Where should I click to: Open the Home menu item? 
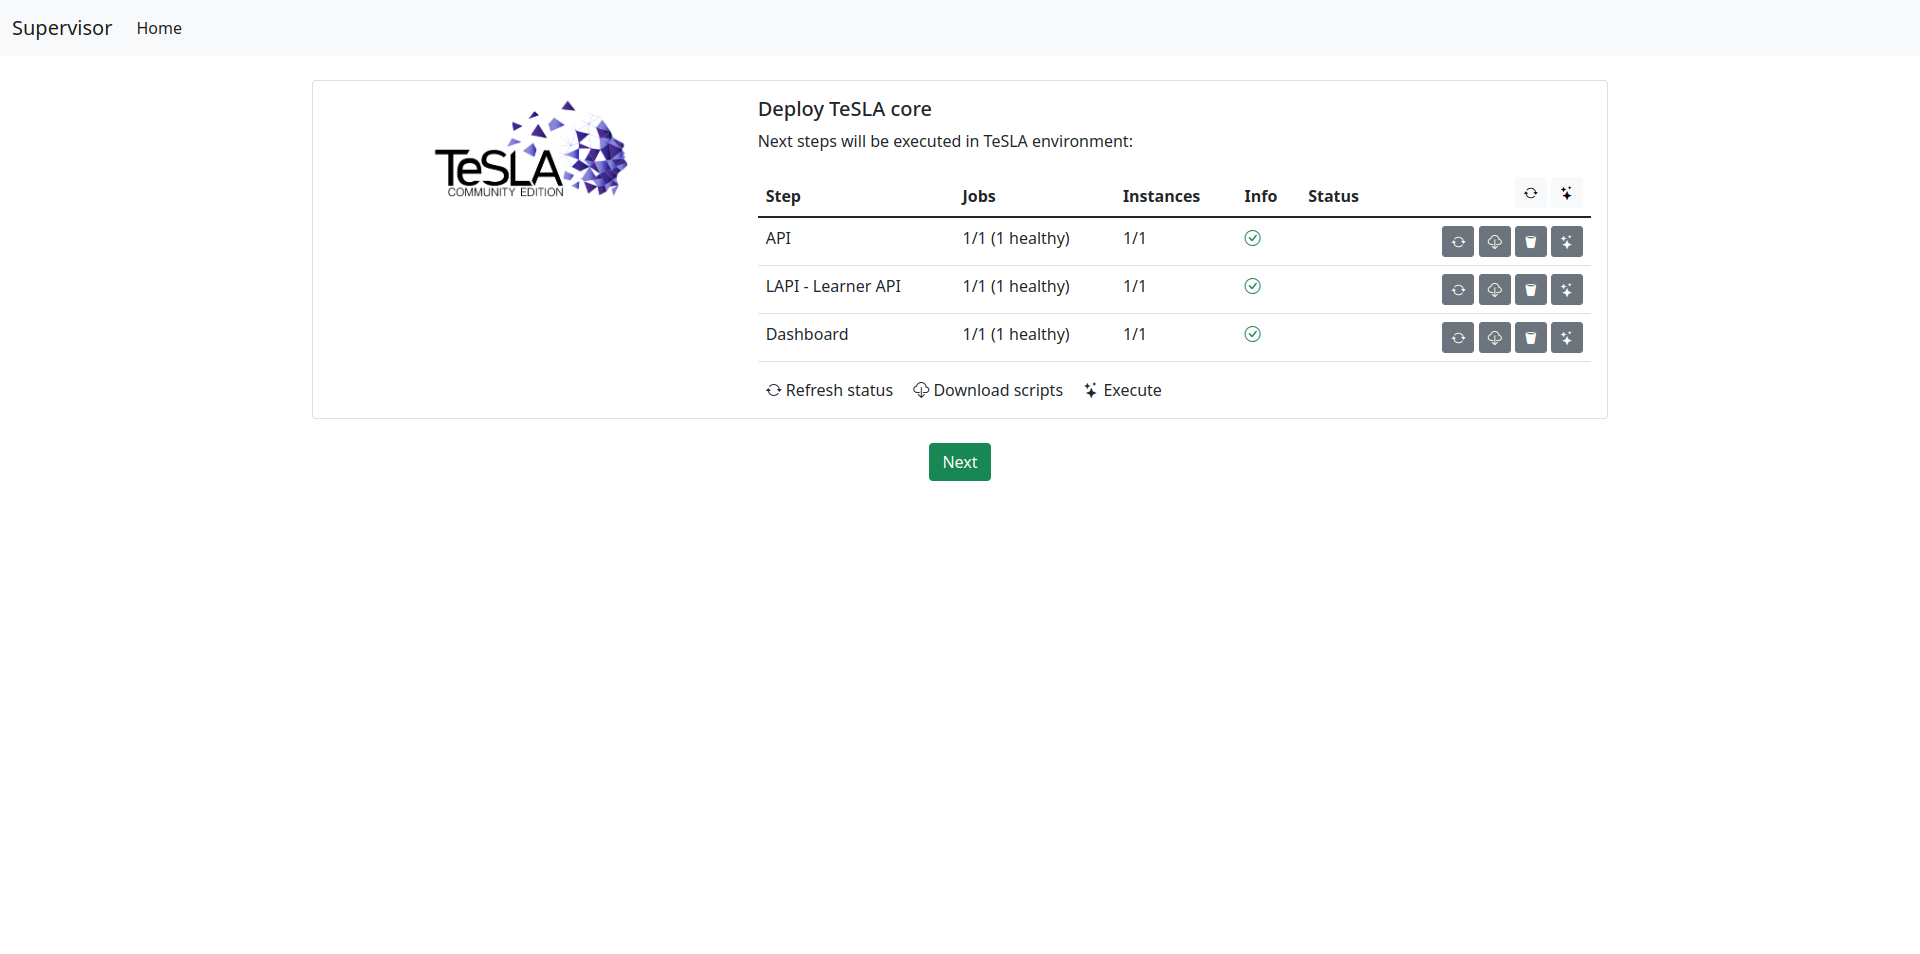[159, 28]
